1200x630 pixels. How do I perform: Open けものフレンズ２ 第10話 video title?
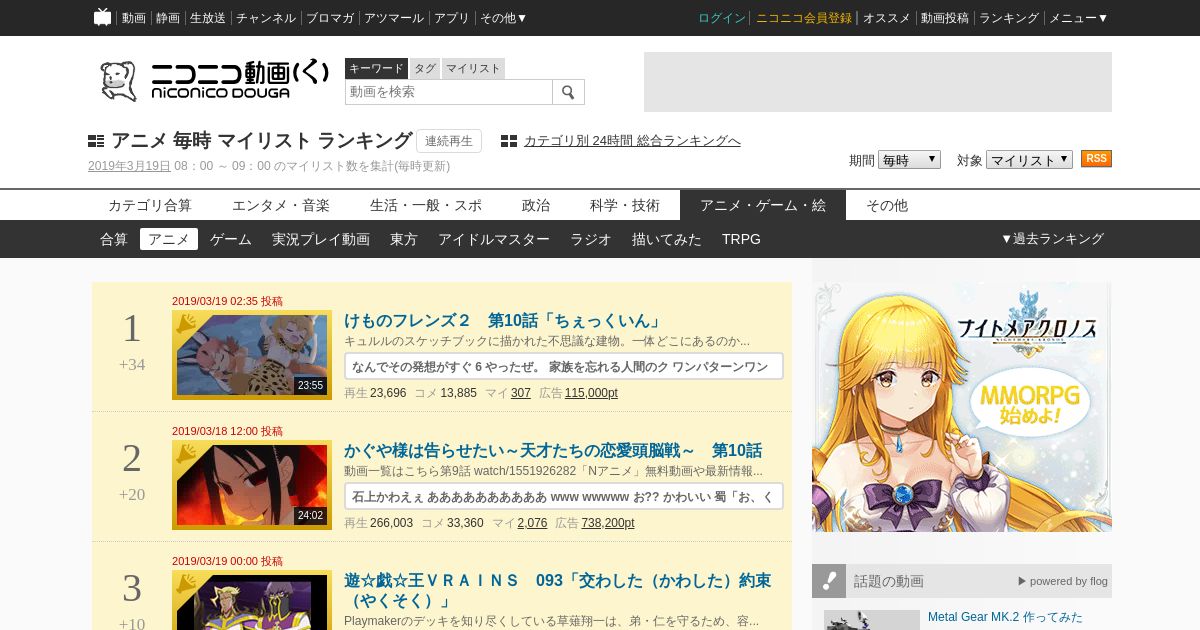(x=503, y=321)
